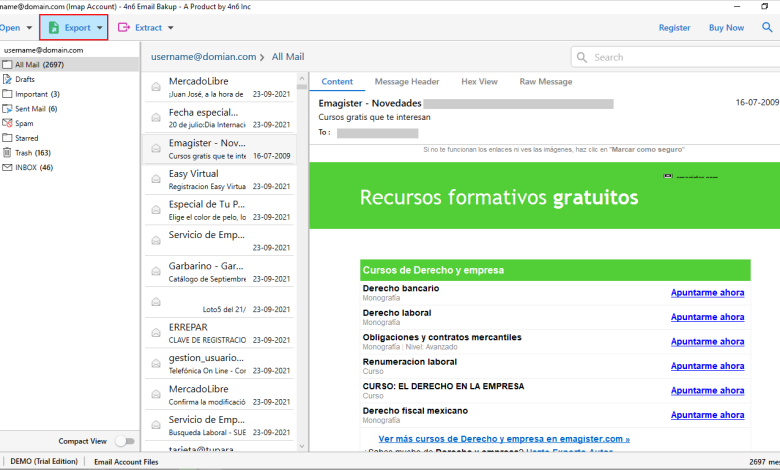Screen dimensions: 780x470
Task: Open first MercadoLibre email Juan José
Action: tap(219, 87)
